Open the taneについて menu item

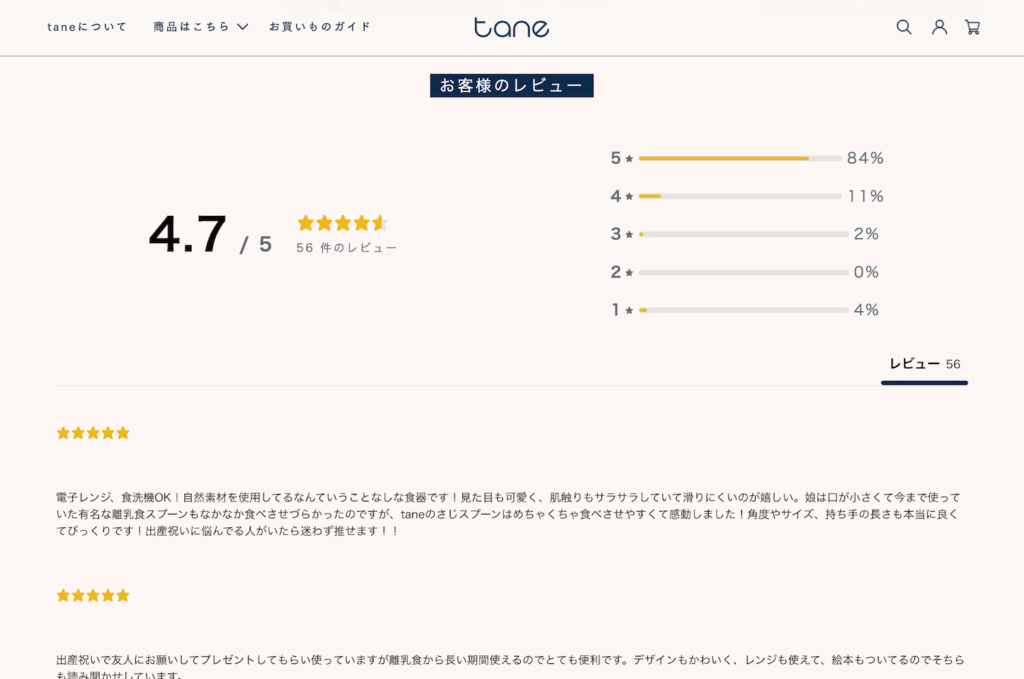coord(87,27)
